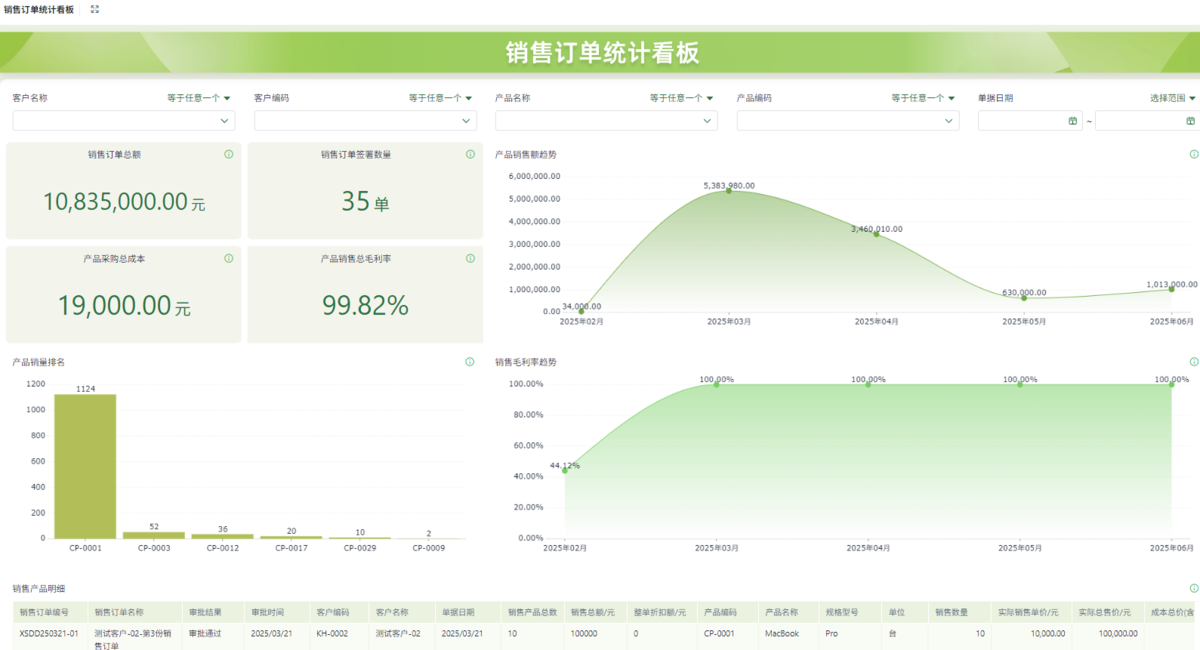The image size is (1200, 650).
Task: Click info icon on 产品销售总毛利率 card
Action: (470, 259)
